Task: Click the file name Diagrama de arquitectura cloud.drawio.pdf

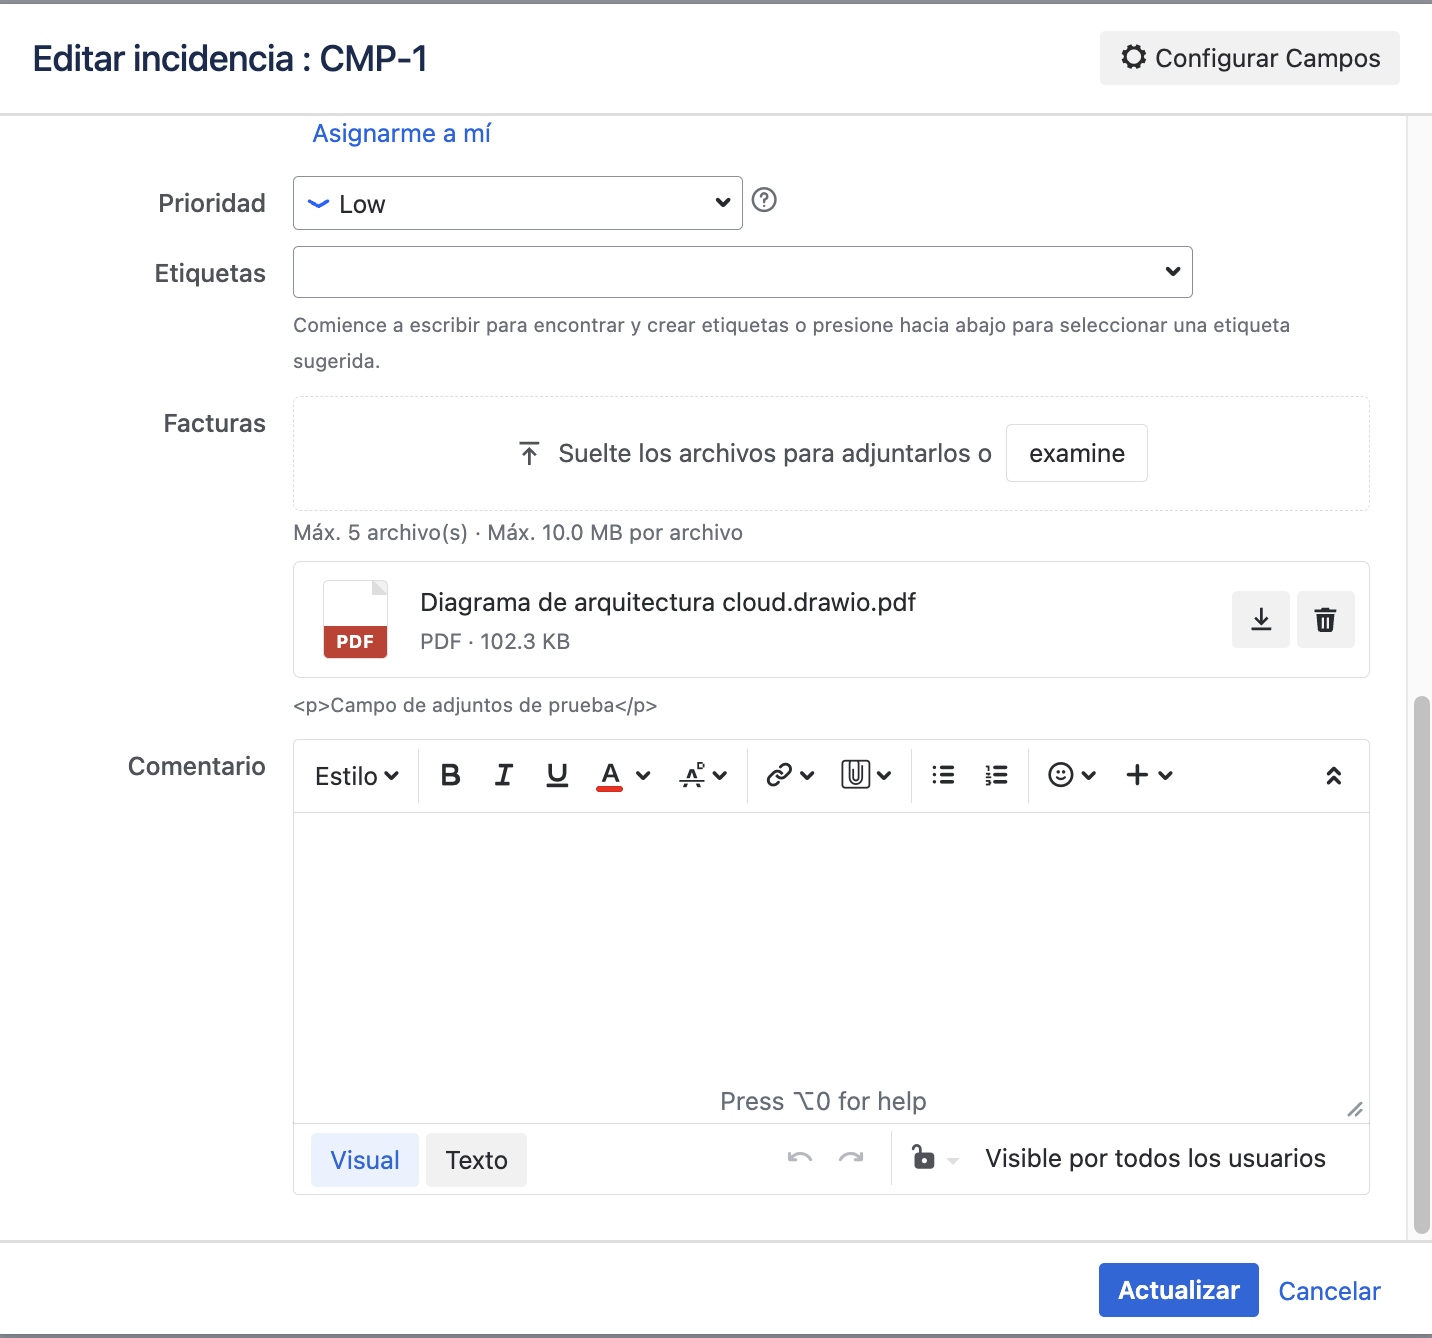Action: click(x=668, y=602)
